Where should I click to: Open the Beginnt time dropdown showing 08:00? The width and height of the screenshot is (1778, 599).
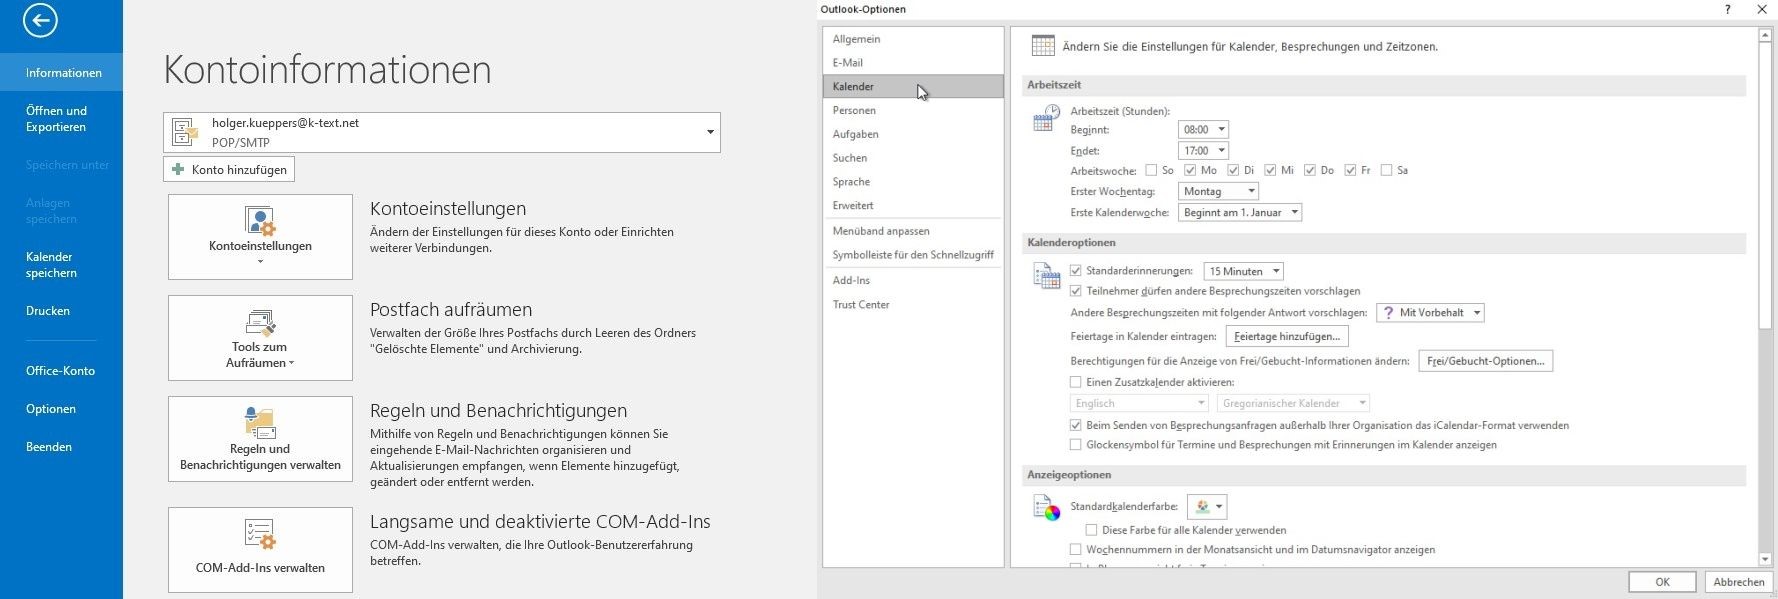[x=1204, y=129]
